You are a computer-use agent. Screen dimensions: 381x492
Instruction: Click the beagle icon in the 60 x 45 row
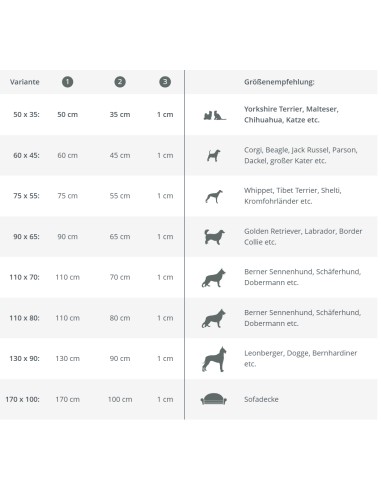[214, 155]
